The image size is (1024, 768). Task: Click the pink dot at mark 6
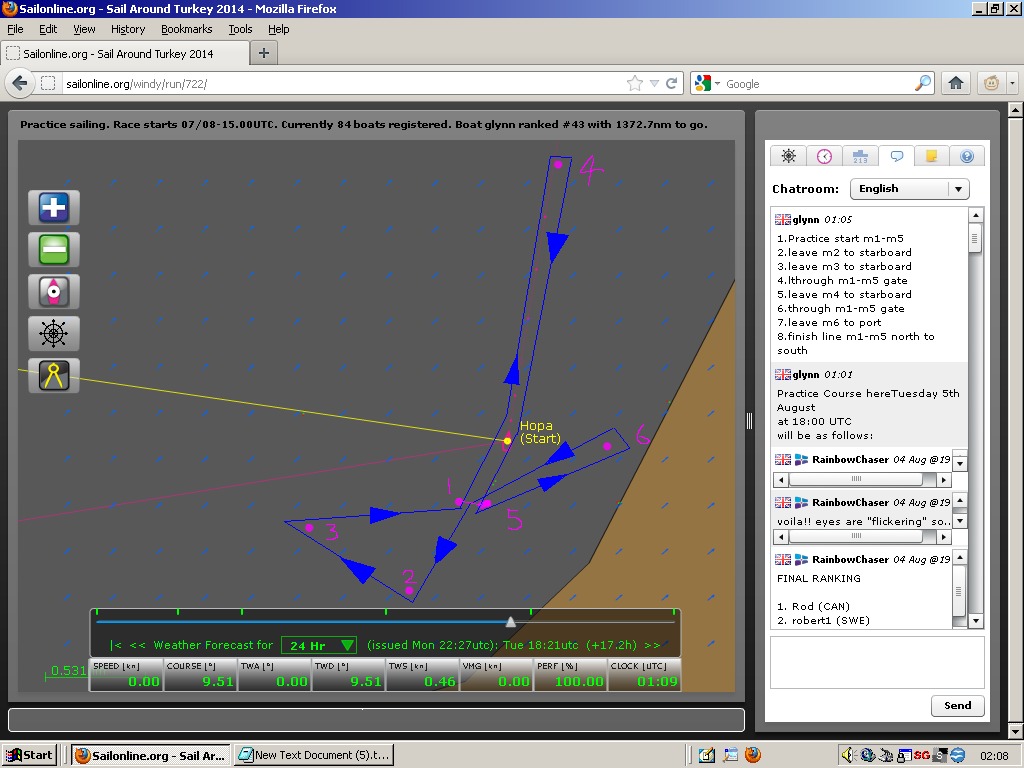pyautogui.click(x=607, y=446)
